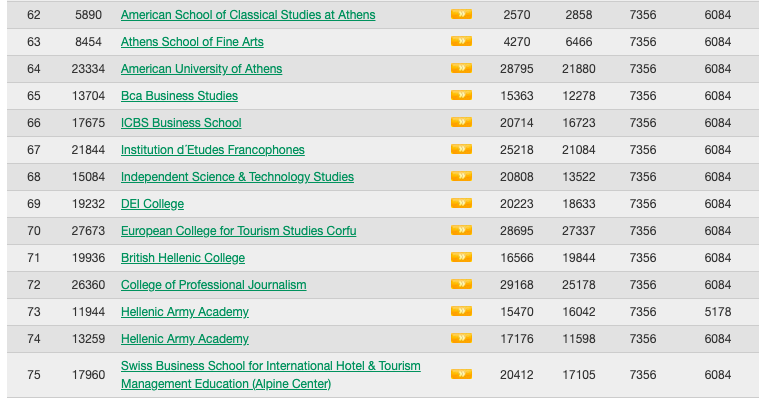Click orange arrow icon in rank 75 row
Viewport: 760px width, 400px height.
(461, 374)
